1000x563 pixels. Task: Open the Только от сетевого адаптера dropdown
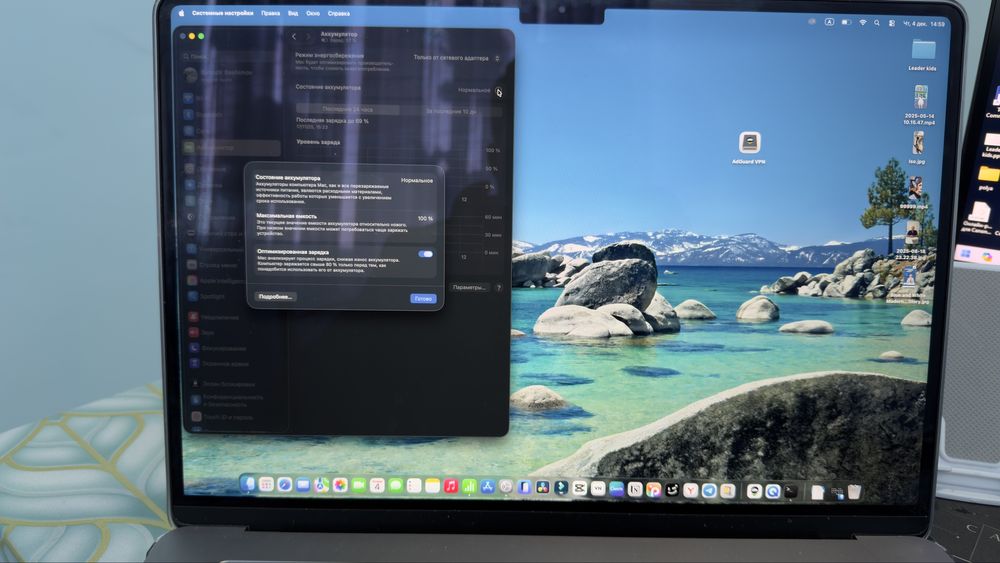click(x=456, y=58)
